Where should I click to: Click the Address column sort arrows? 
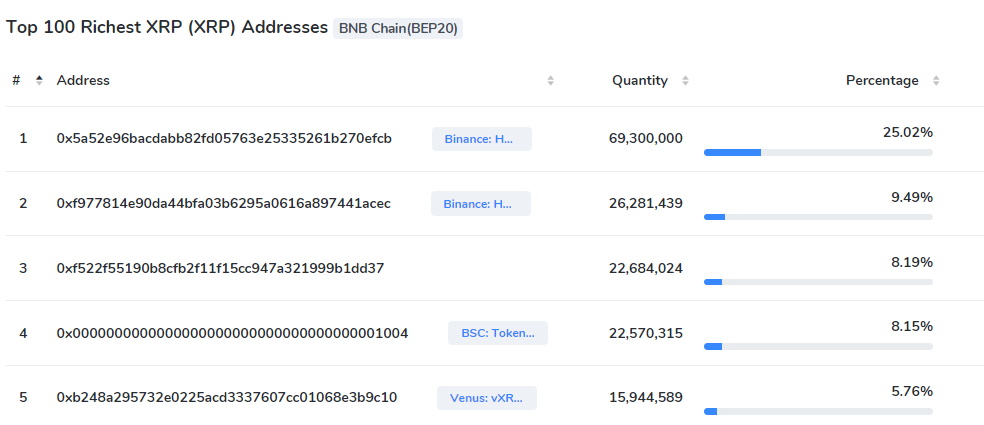[x=550, y=81]
